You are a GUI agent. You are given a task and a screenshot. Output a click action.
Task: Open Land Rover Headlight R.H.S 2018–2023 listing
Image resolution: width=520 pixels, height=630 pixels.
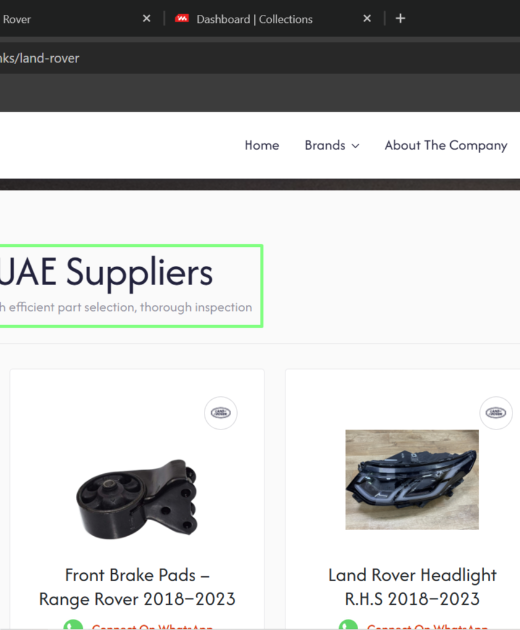click(x=412, y=587)
